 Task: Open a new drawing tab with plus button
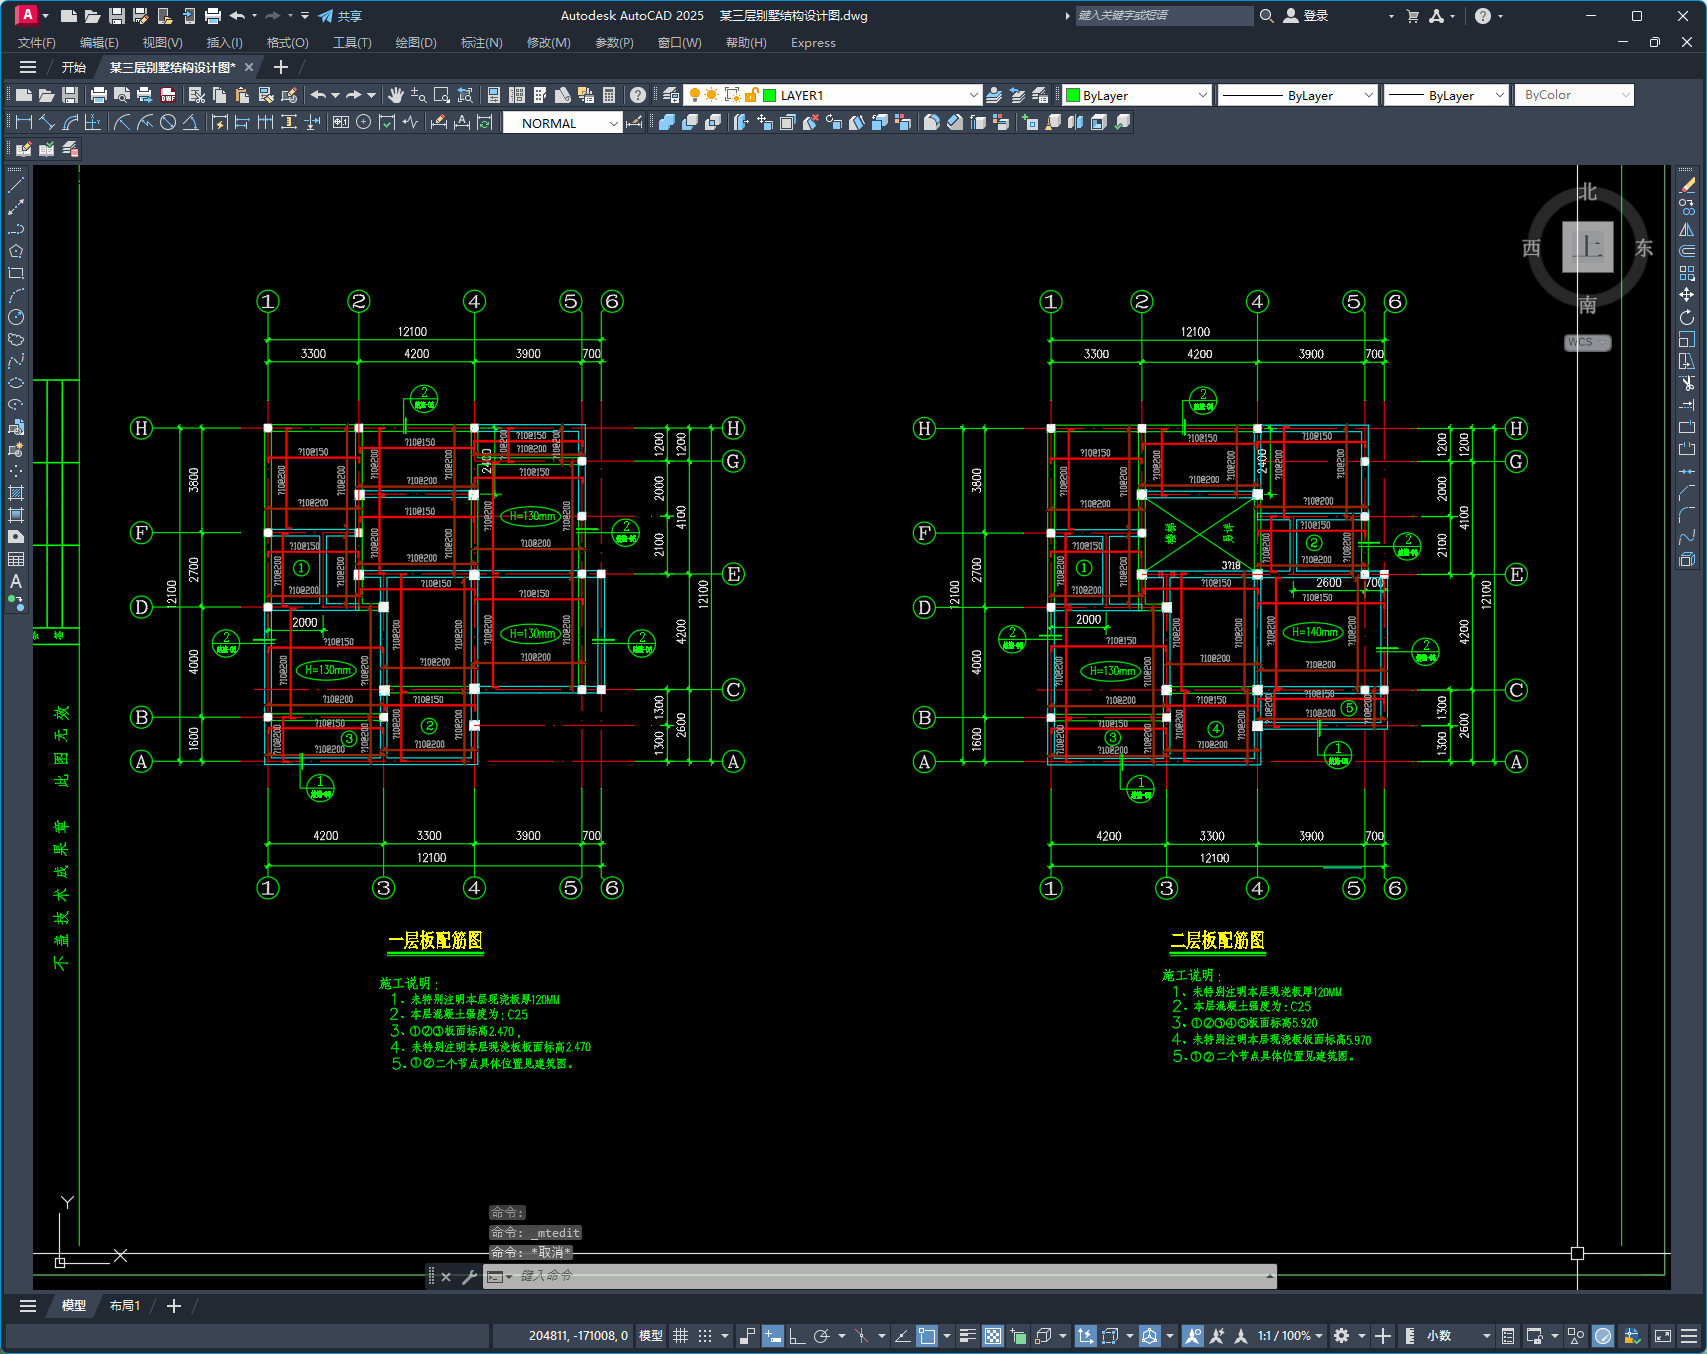281,67
